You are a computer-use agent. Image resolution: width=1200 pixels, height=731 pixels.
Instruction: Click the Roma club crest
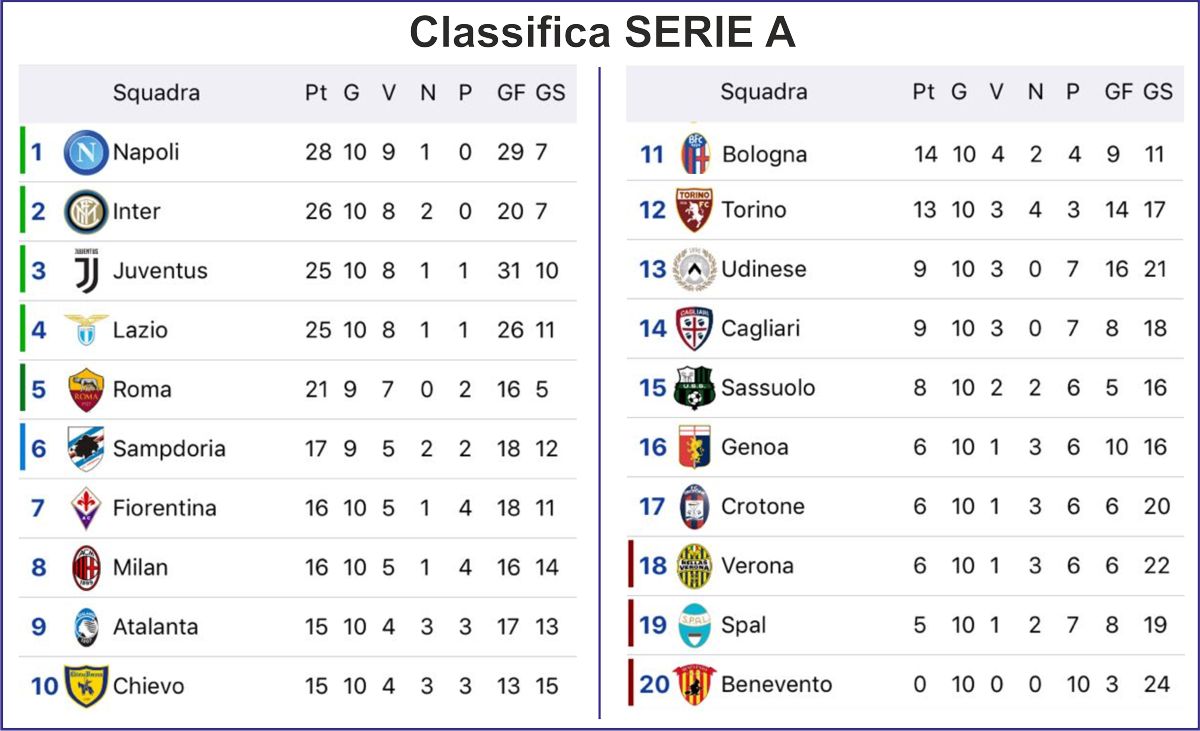pyautogui.click(x=86, y=390)
